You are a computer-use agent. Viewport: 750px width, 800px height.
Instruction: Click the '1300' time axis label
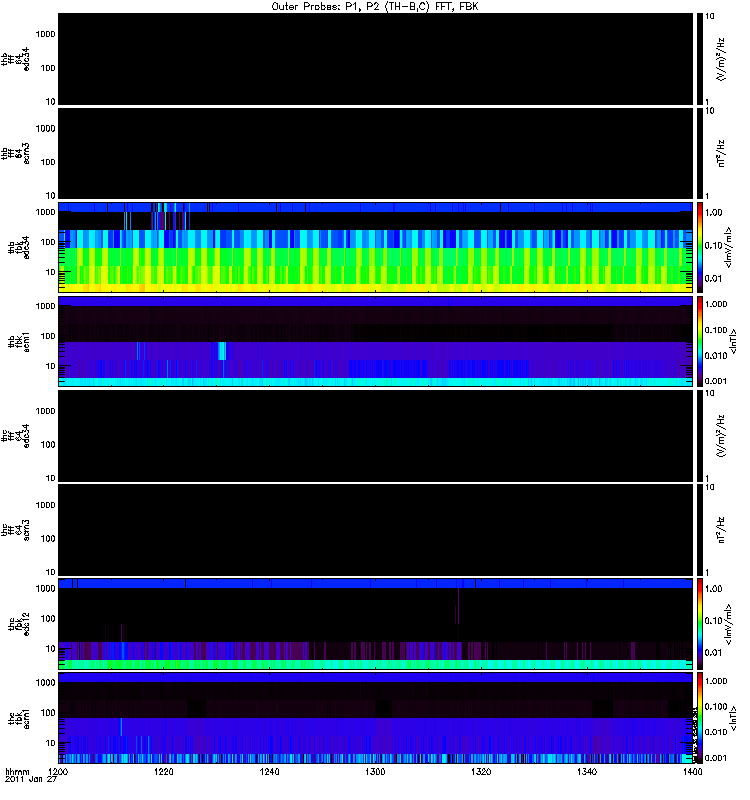(375, 771)
